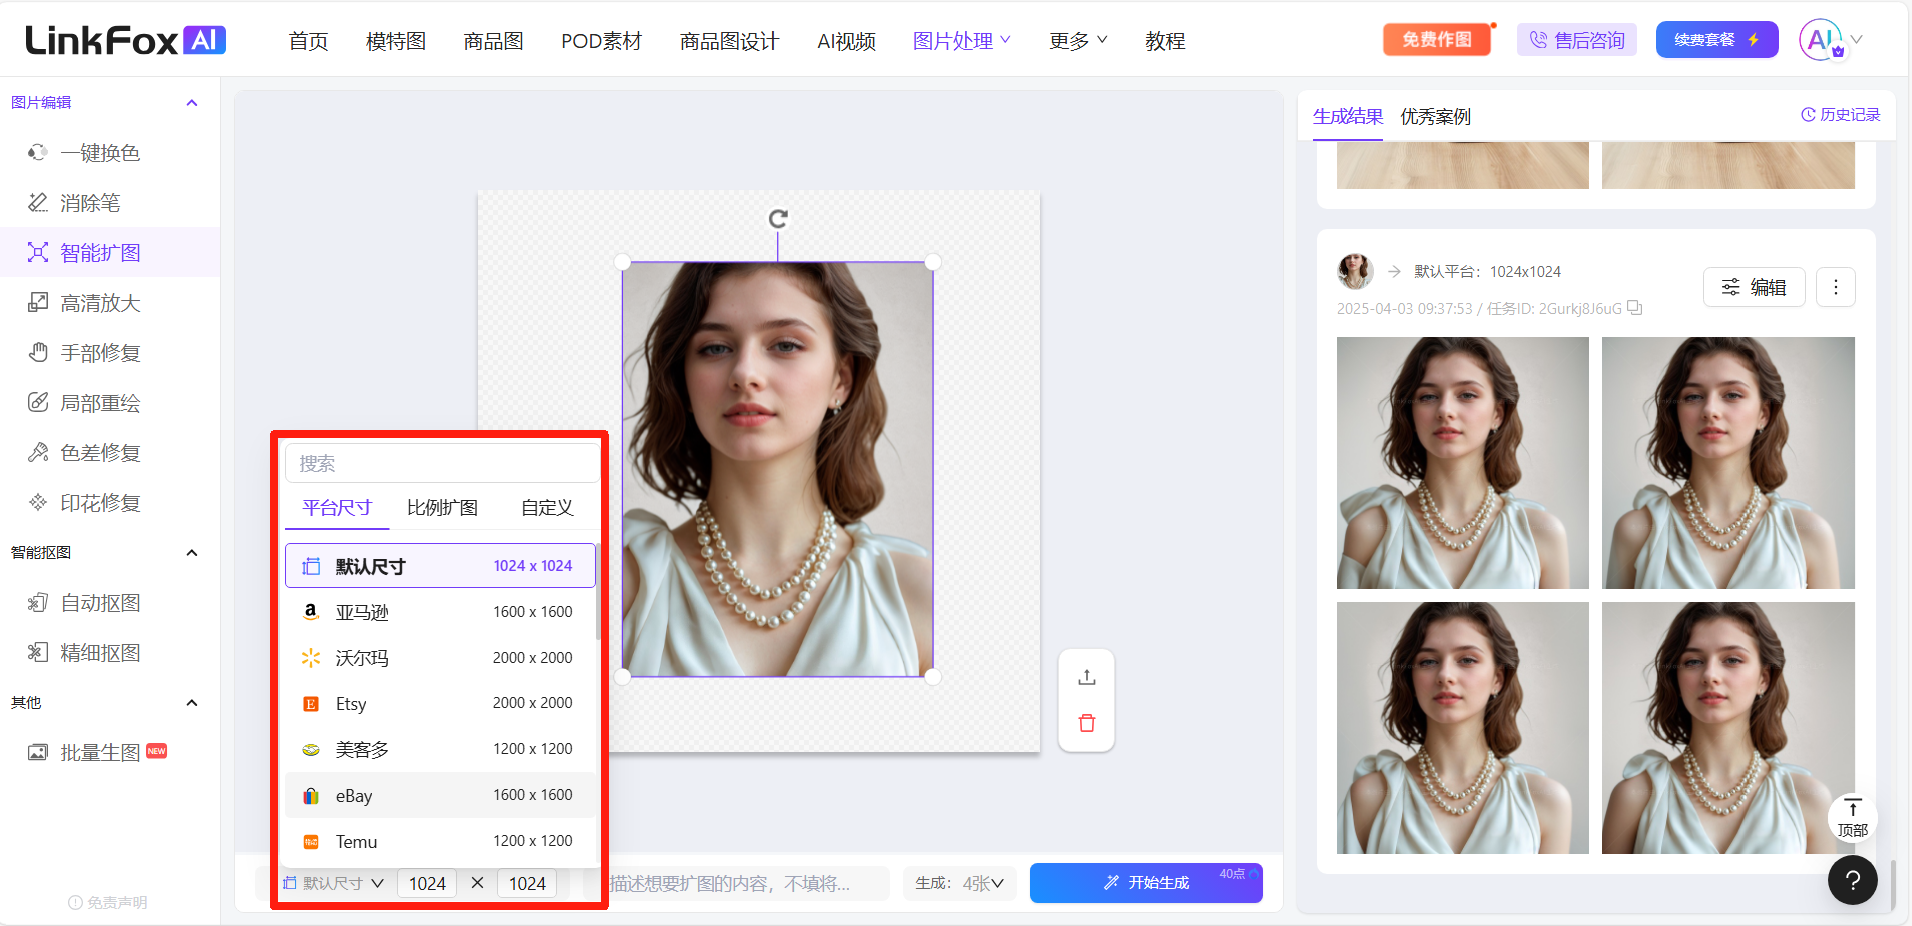Open the 自动抠图 auto cutout tool
This screenshot has width=1912, height=926.
click(x=99, y=603)
